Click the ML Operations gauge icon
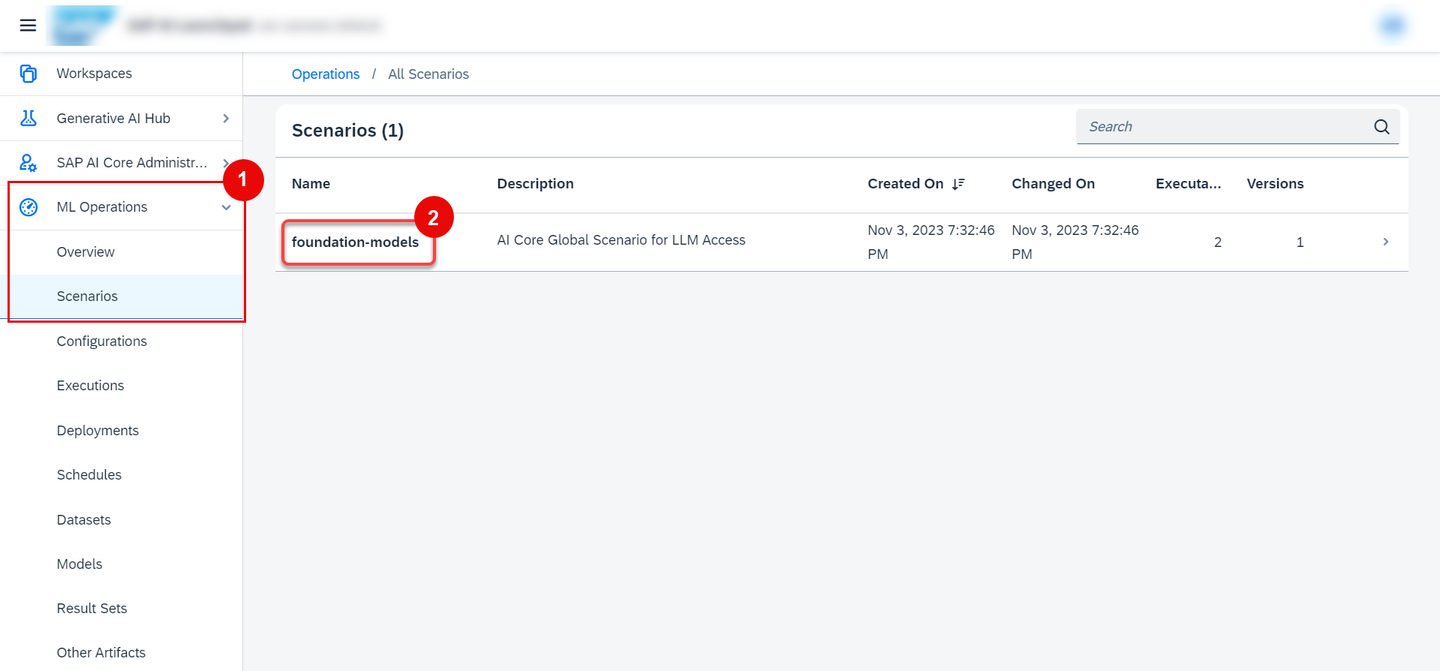Image resolution: width=1440 pixels, height=671 pixels. point(28,207)
